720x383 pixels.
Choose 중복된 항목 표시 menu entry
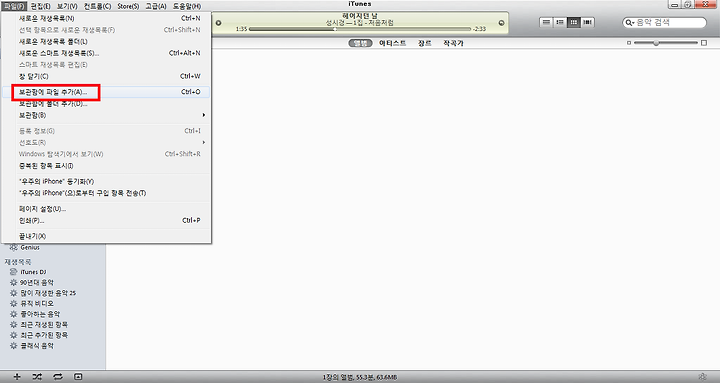106,166
